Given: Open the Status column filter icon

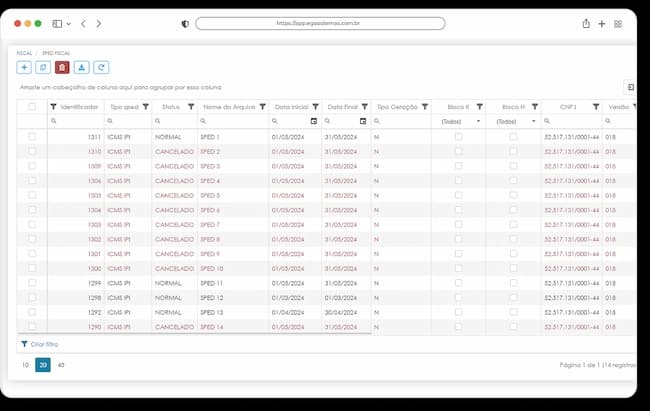Looking at the screenshot, I should [191, 107].
